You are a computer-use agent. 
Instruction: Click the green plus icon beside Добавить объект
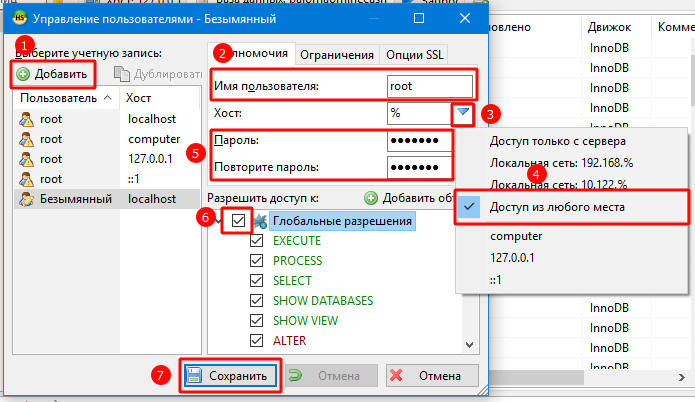tap(371, 198)
